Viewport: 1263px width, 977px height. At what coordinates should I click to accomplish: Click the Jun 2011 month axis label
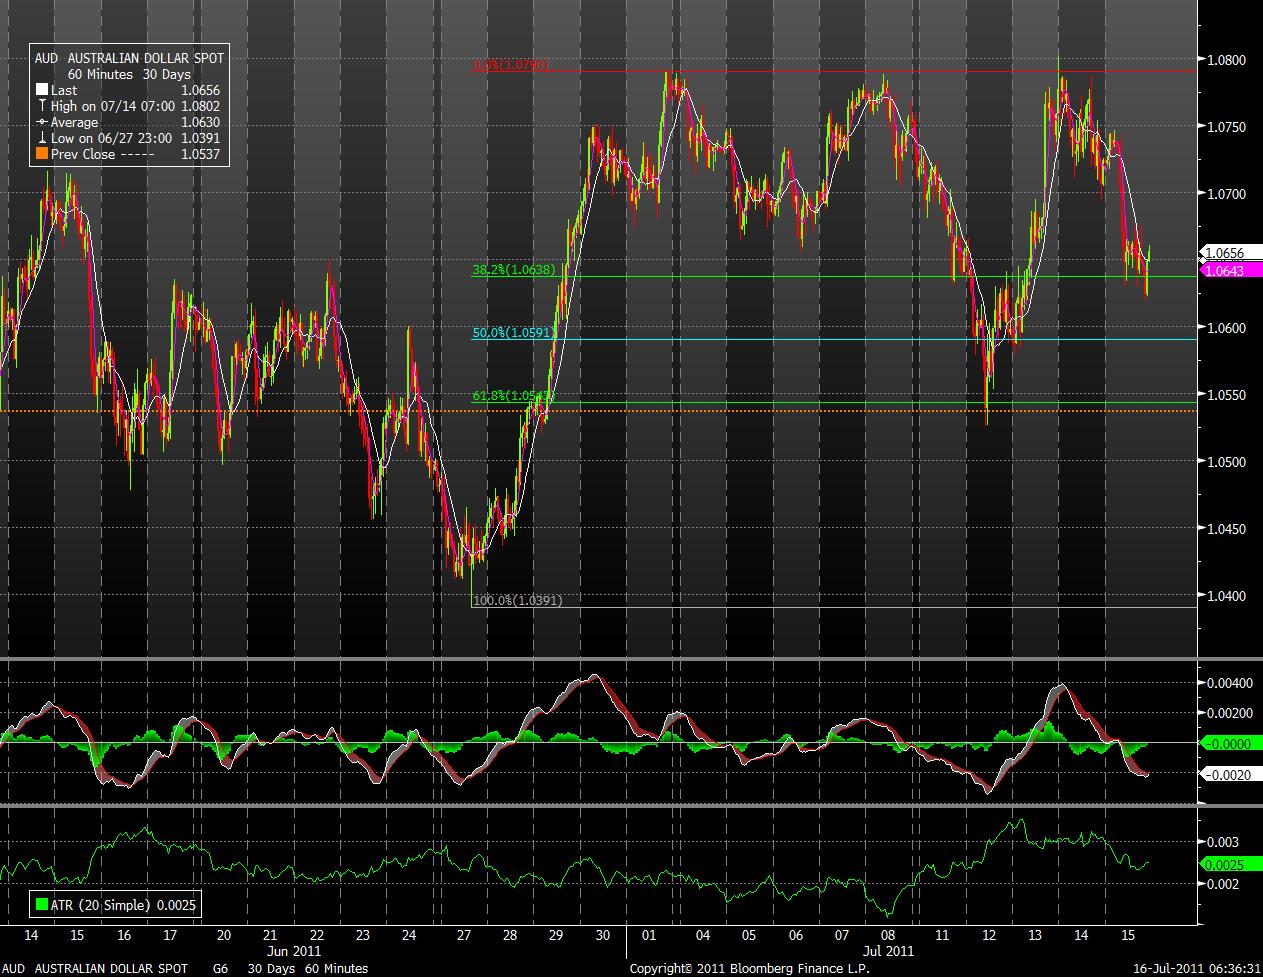pos(294,951)
